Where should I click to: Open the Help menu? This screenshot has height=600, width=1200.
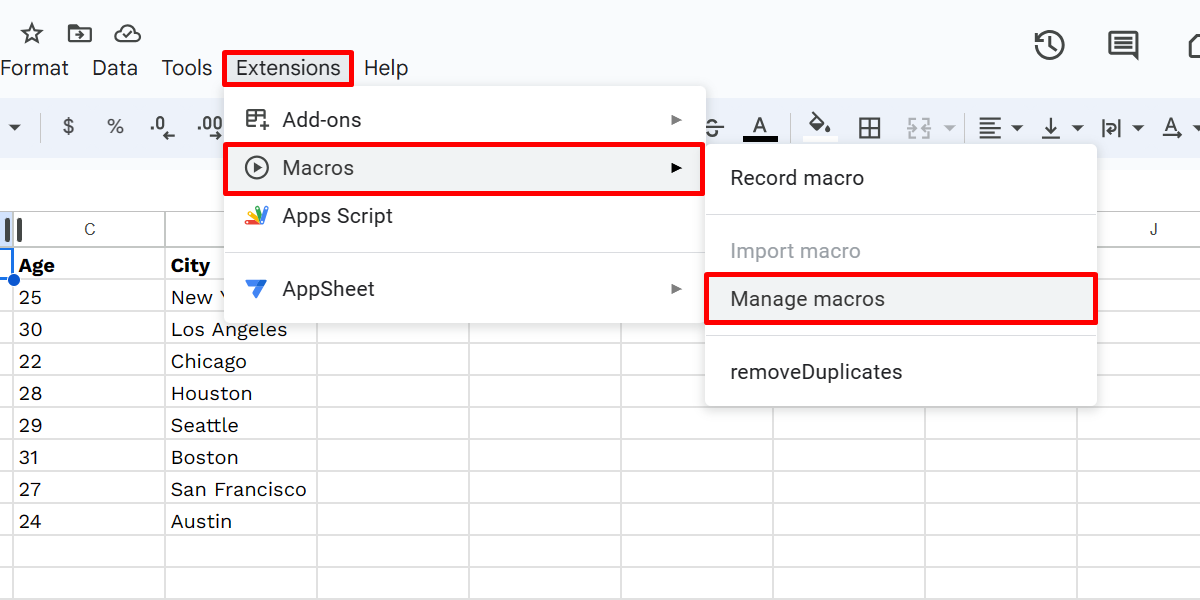pyautogui.click(x=386, y=68)
